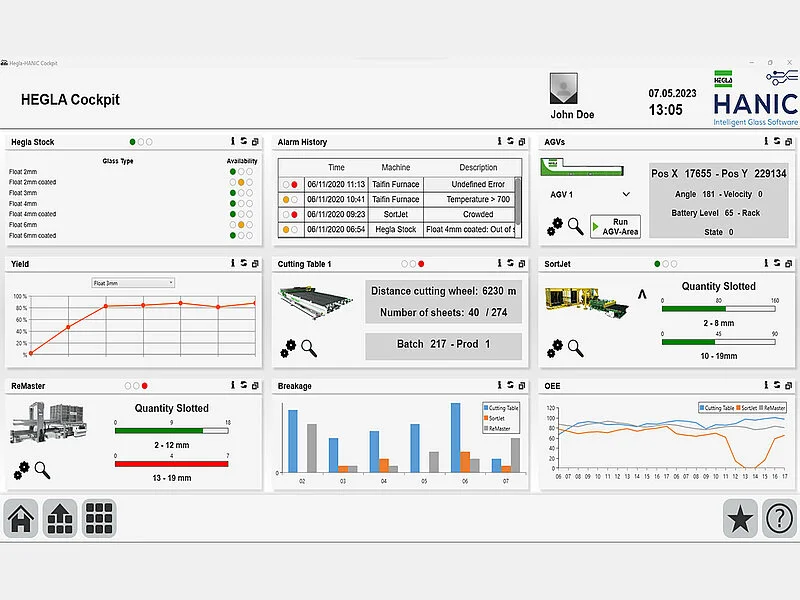Screen dimensions: 800x600
Task: Open ReMaster settings gears icon
Action: [x=21, y=470]
